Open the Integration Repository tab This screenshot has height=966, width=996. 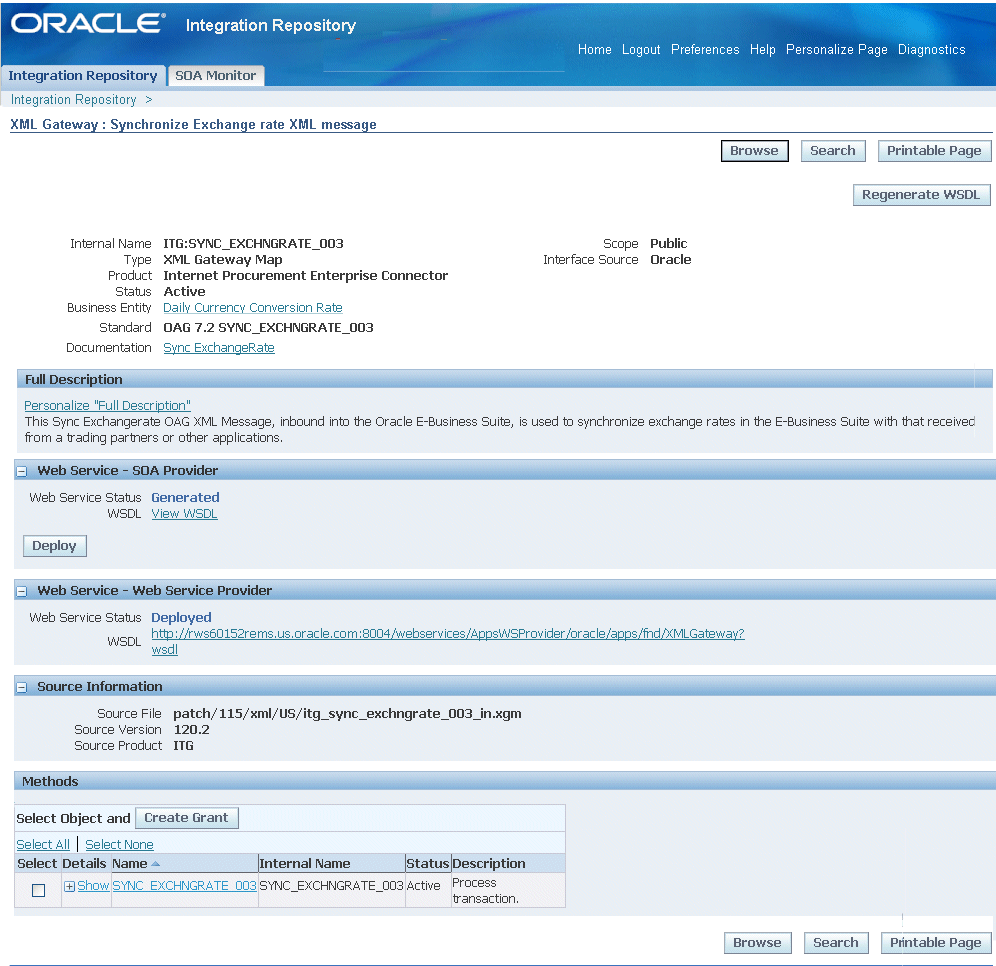click(x=83, y=76)
